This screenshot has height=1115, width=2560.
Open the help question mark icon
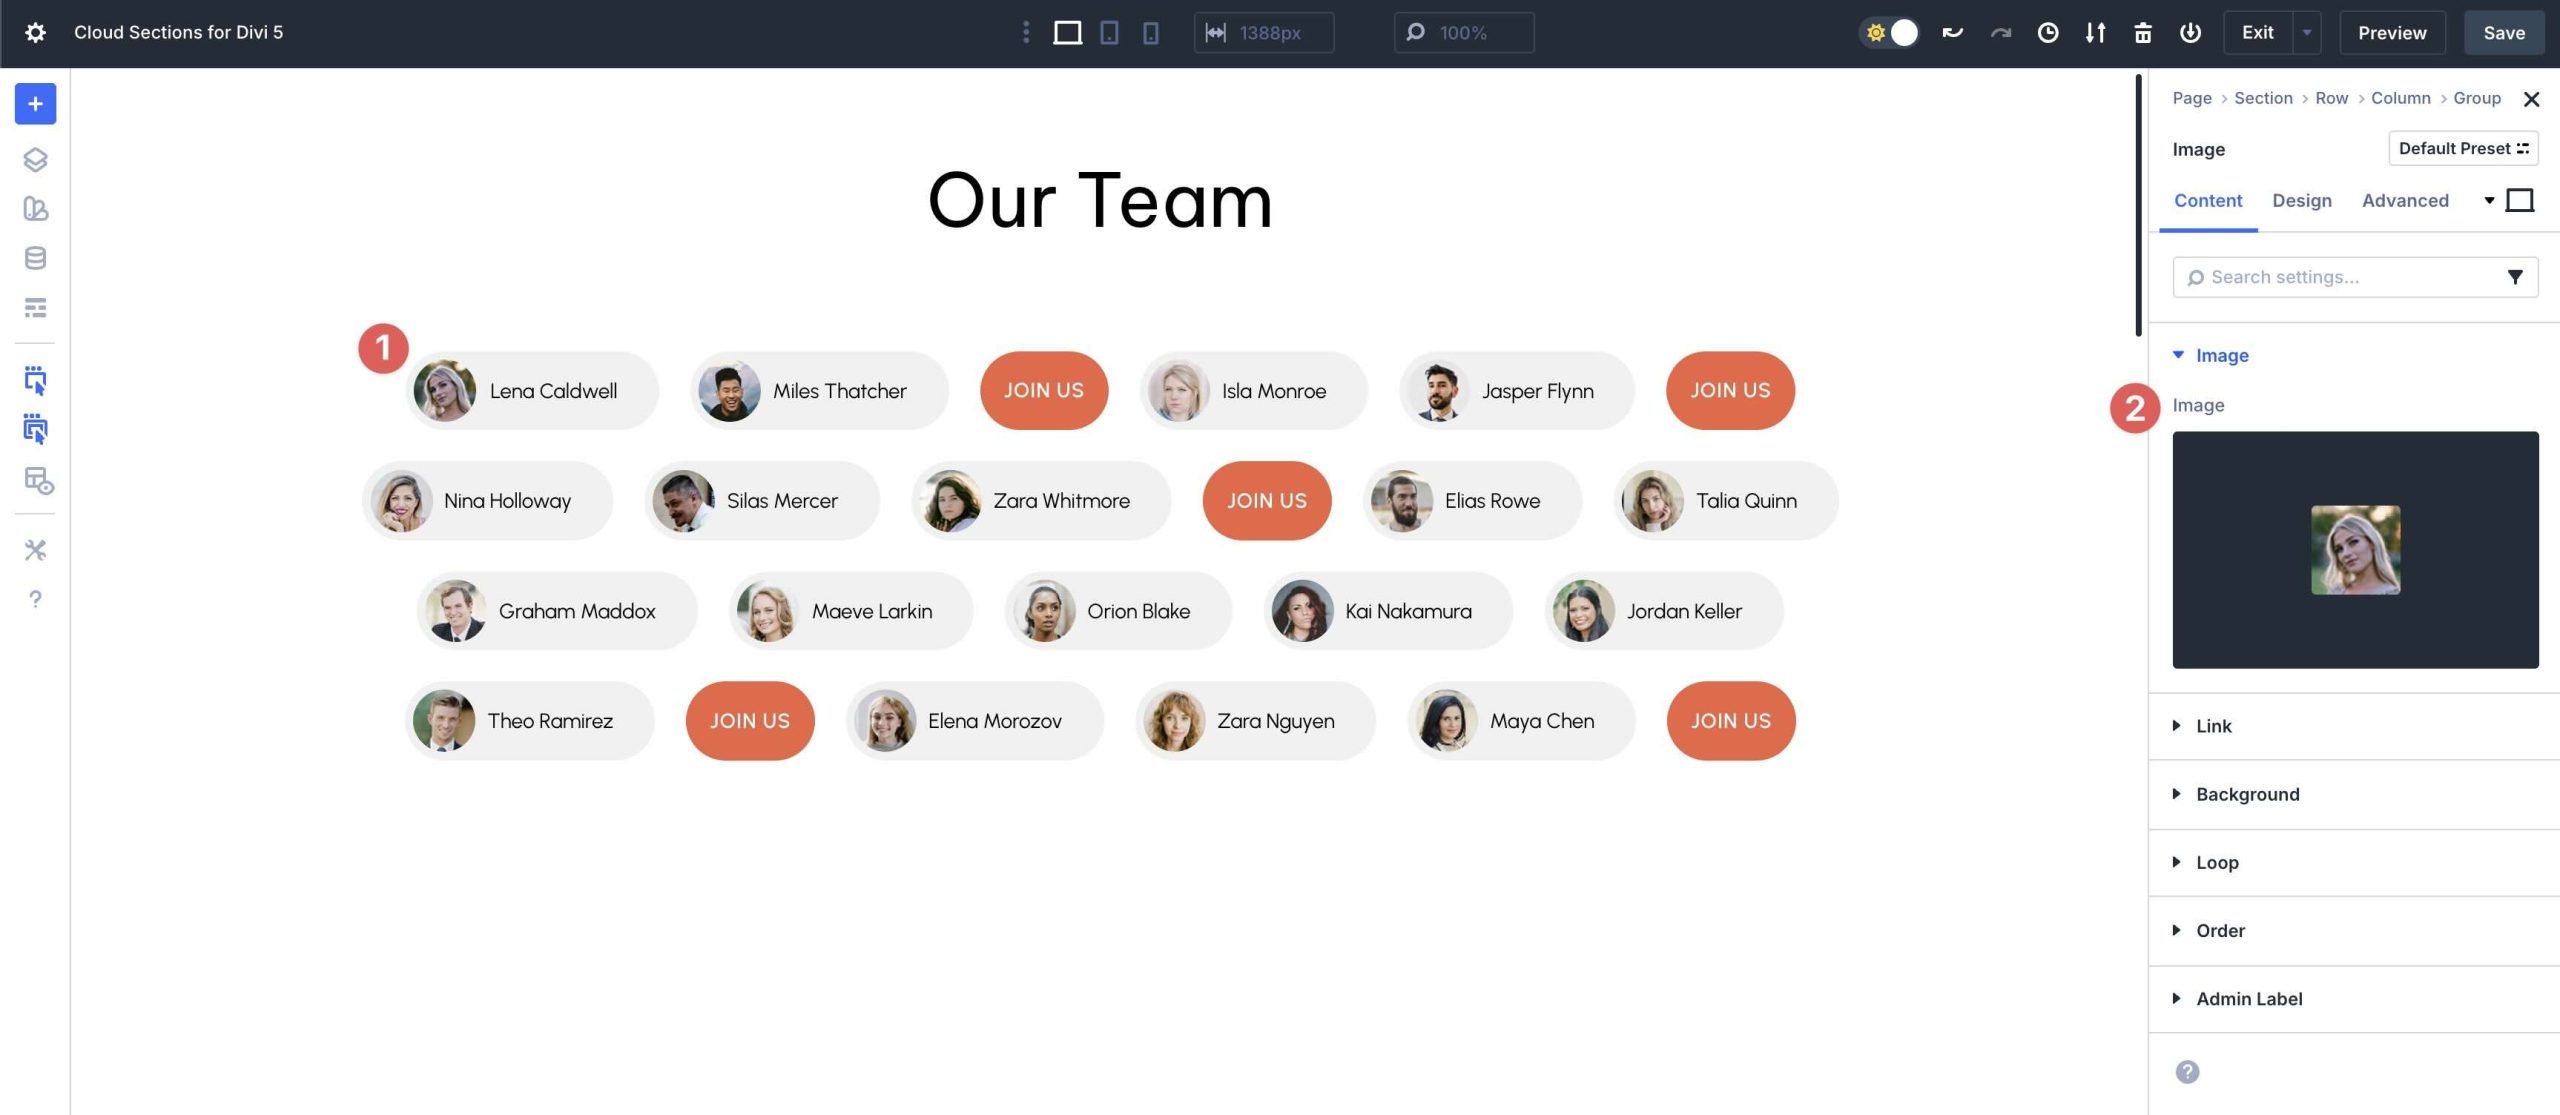(35, 599)
